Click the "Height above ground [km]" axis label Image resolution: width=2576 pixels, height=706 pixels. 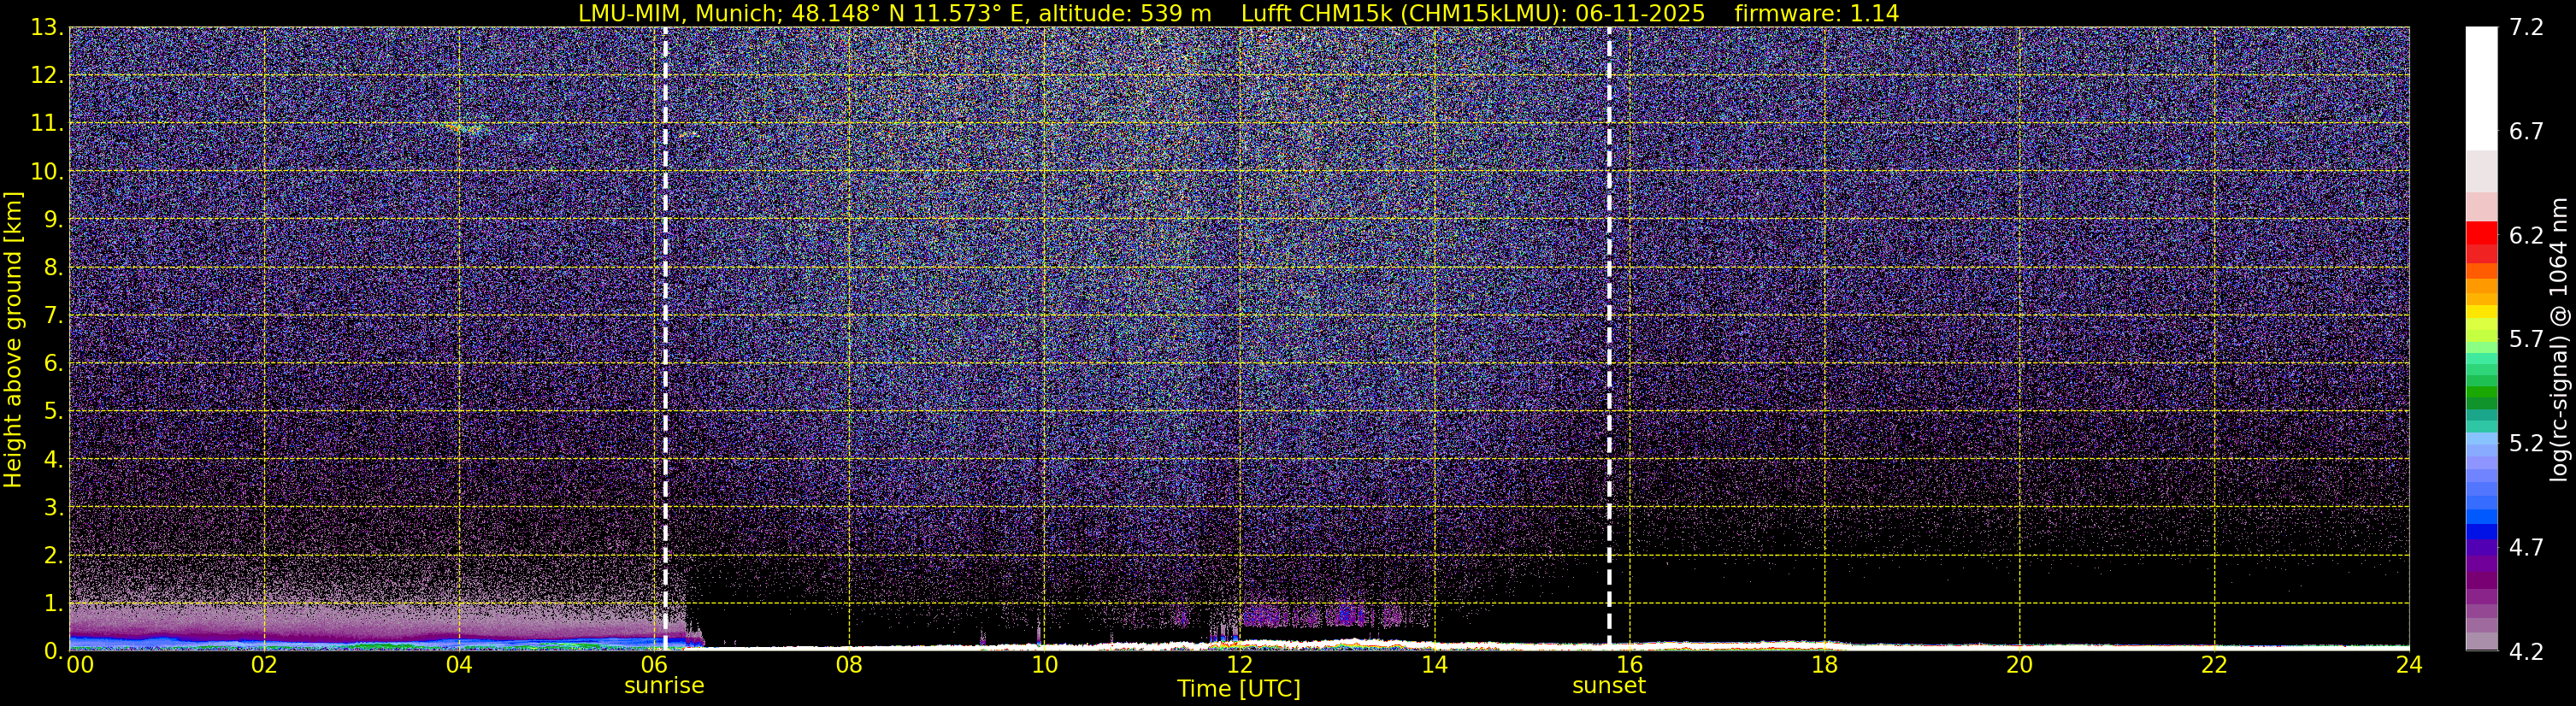[x=13, y=338]
